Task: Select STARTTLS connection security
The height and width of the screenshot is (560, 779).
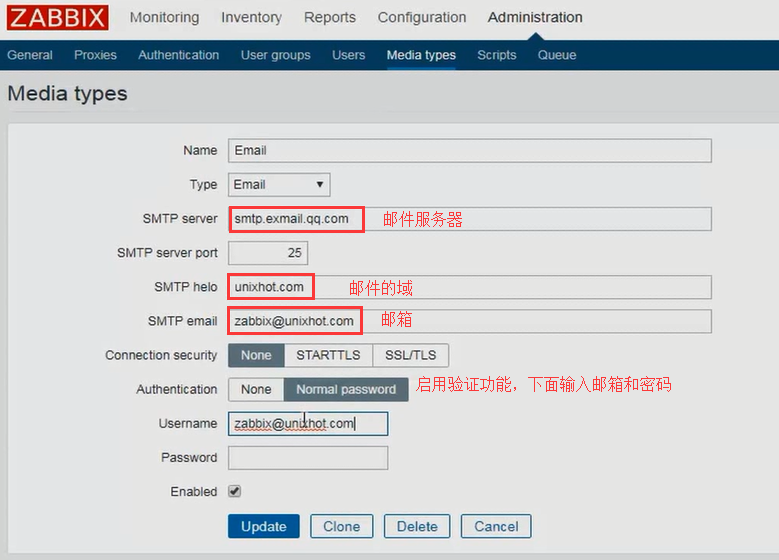Action: pyautogui.click(x=328, y=355)
